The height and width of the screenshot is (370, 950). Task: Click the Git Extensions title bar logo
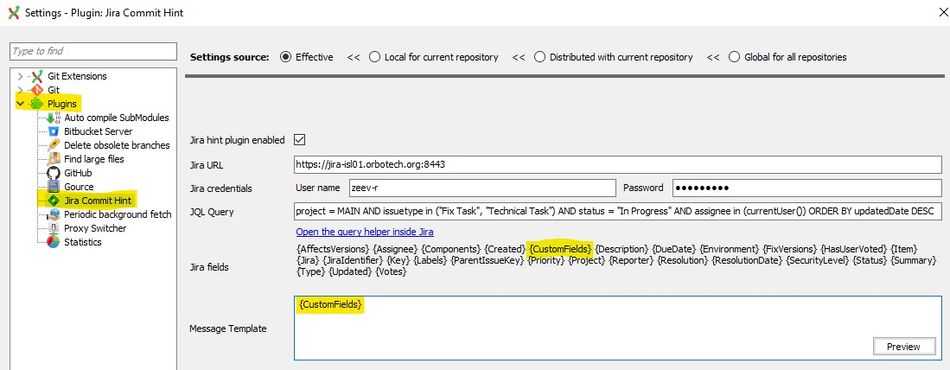(x=13, y=13)
